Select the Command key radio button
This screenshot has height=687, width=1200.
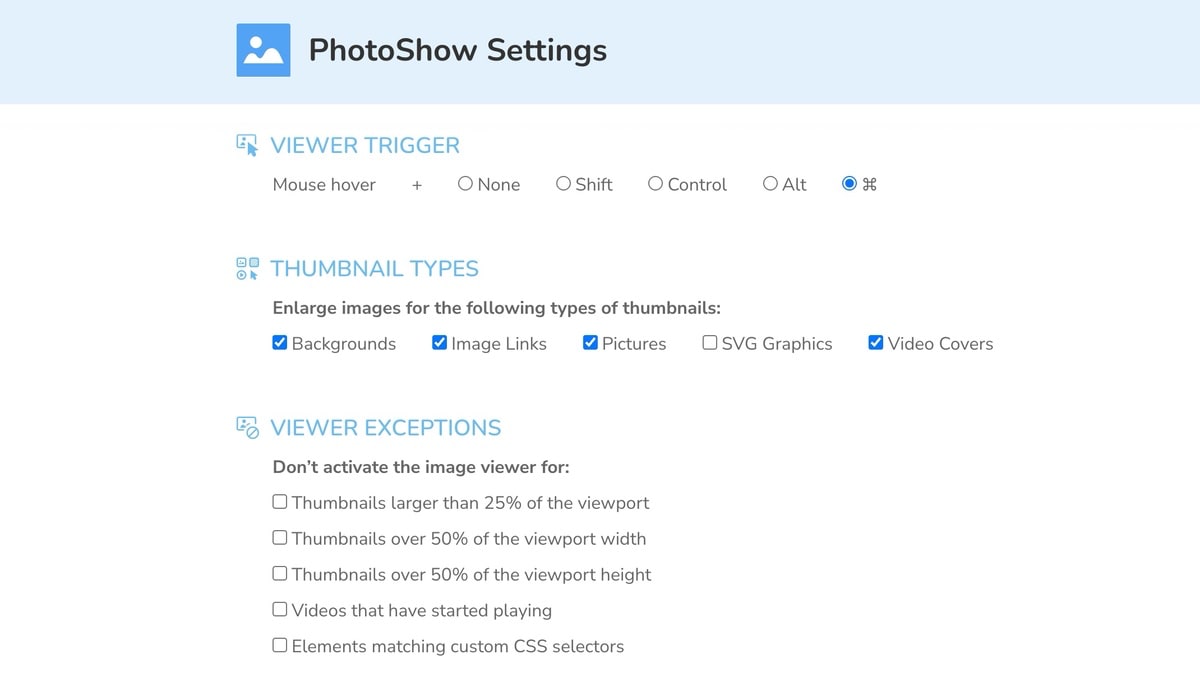(x=849, y=184)
